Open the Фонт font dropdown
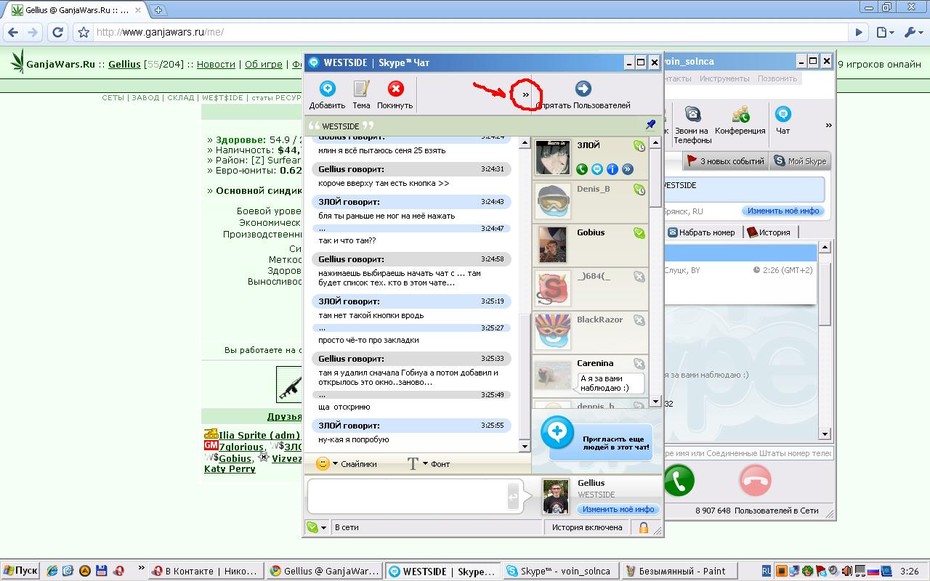This screenshot has height=581, width=930. tap(428, 464)
